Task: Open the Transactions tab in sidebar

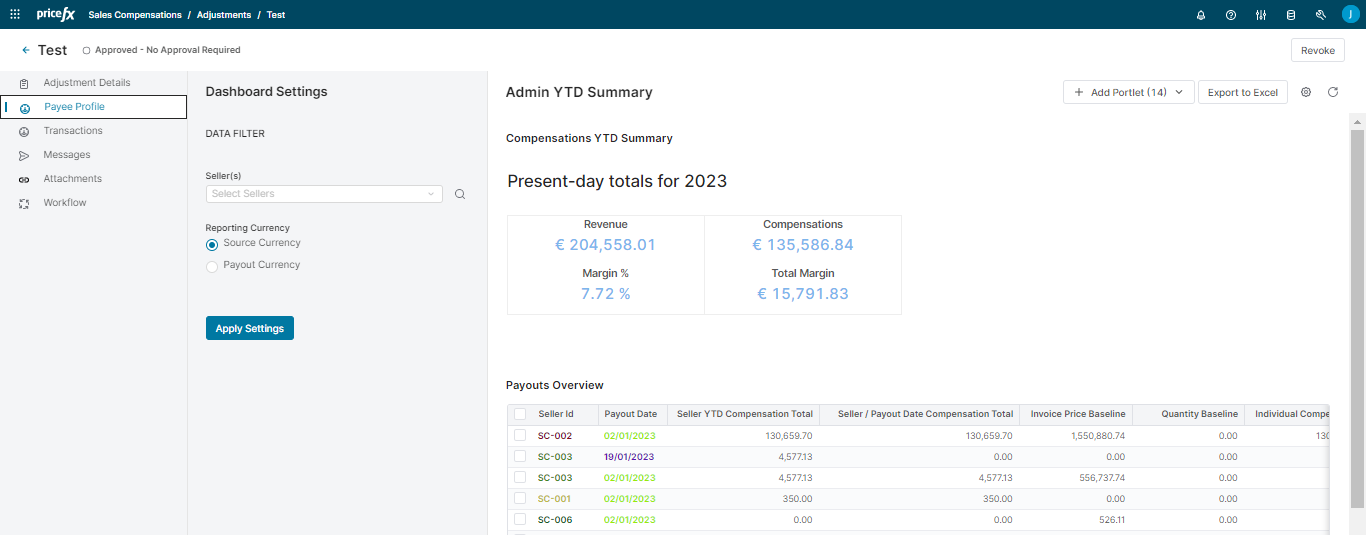Action: (x=73, y=131)
